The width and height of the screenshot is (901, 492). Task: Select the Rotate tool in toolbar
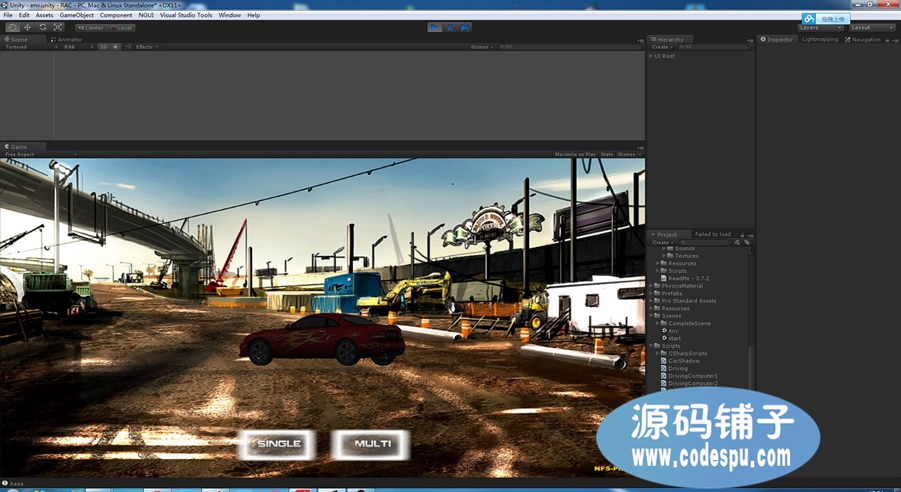[x=43, y=28]
